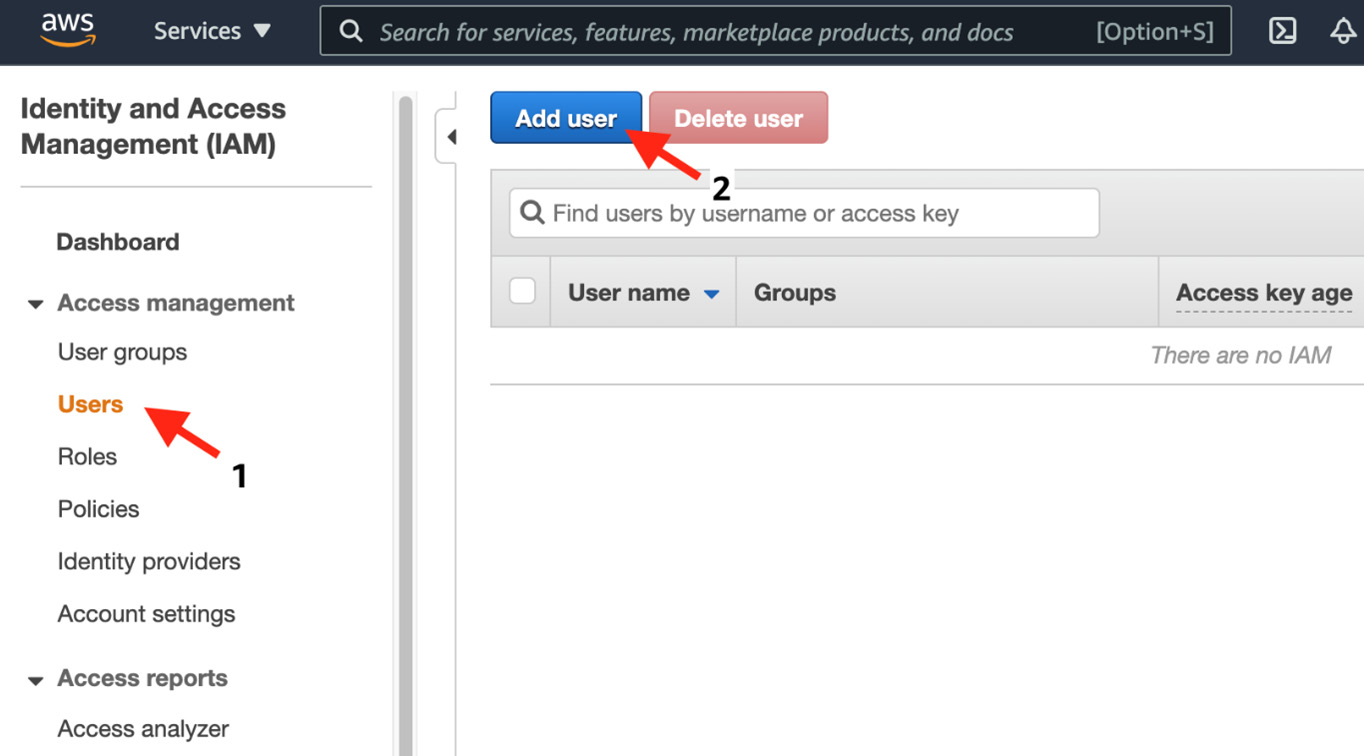
Task: Open the AWS home logo
Action: coord(68,31)
